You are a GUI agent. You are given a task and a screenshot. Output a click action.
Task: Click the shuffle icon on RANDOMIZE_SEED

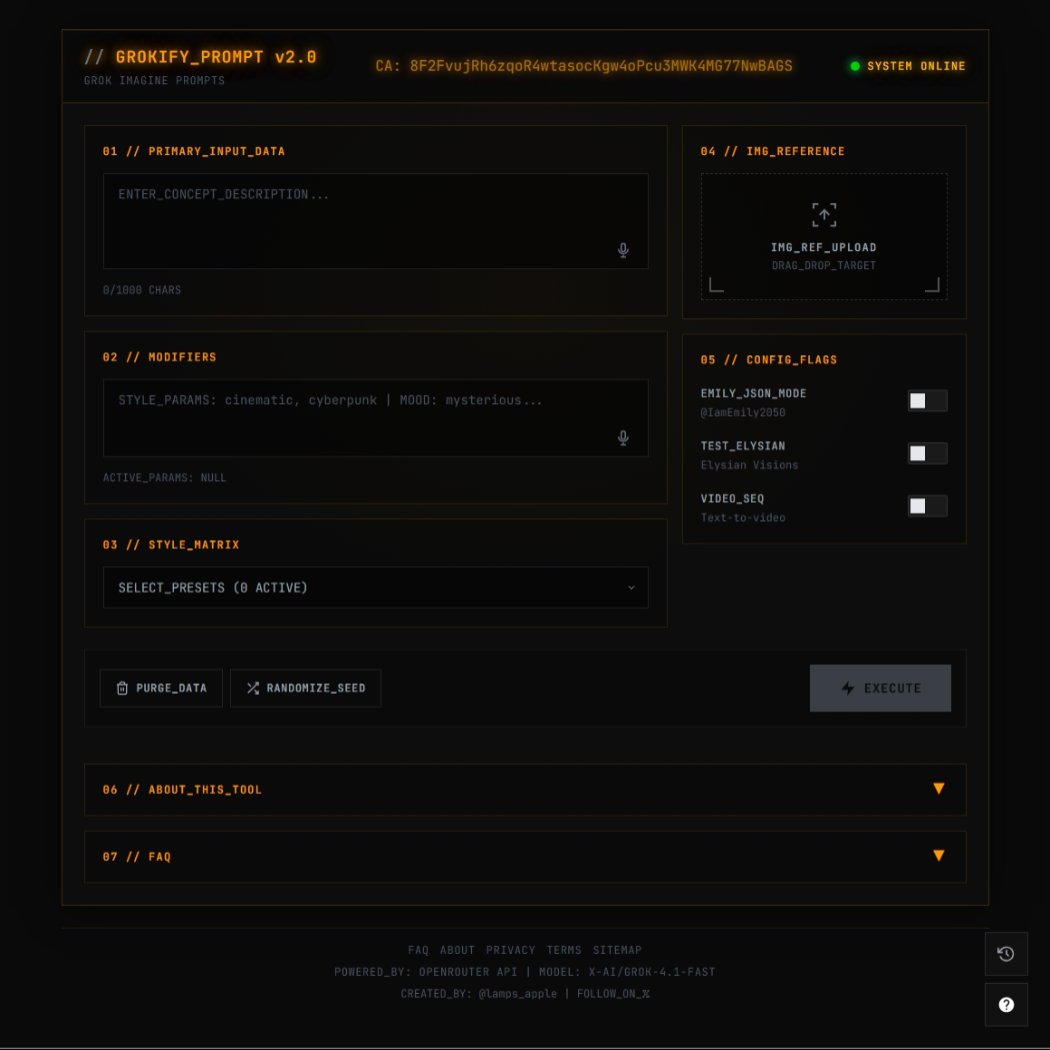coord(252,688)
